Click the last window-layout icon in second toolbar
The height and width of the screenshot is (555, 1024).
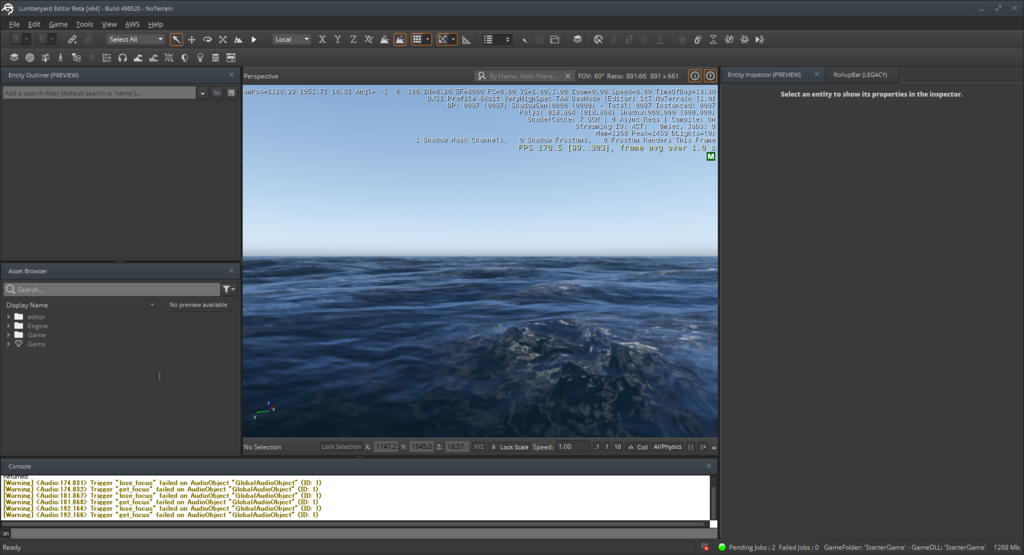[x=231, y=58]
